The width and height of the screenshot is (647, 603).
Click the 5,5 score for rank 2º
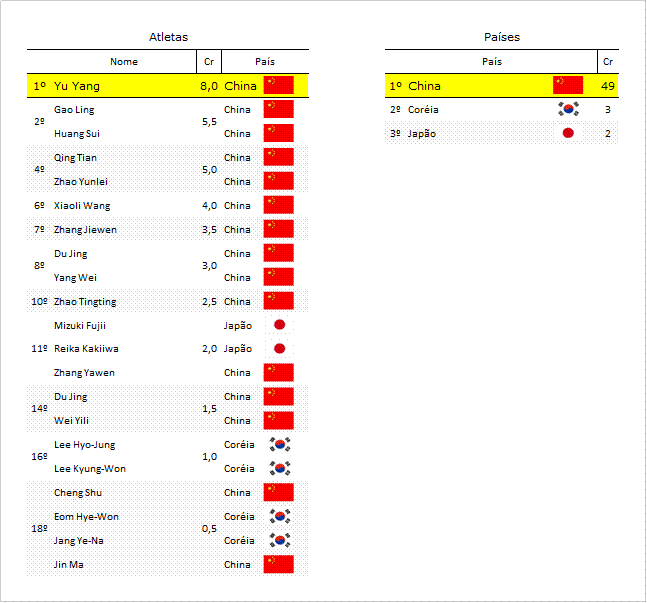210,122
